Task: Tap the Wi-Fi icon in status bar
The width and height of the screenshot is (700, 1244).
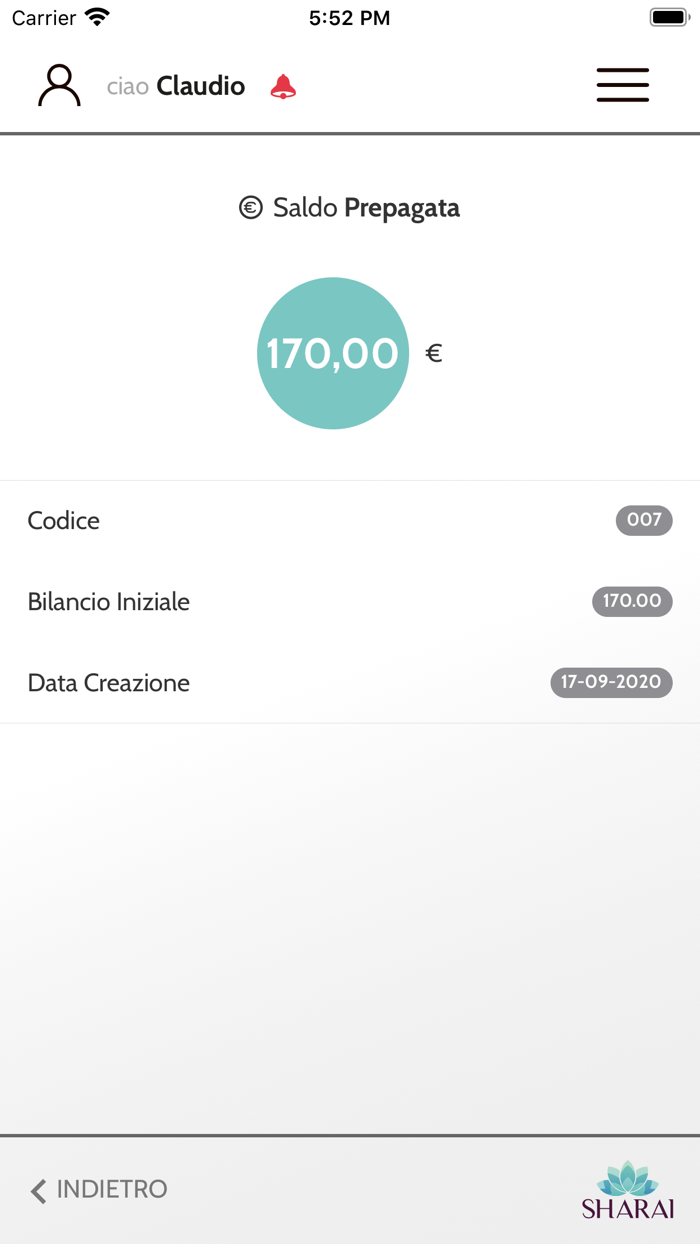Action: pyautogui.click(x=97, y=18)
